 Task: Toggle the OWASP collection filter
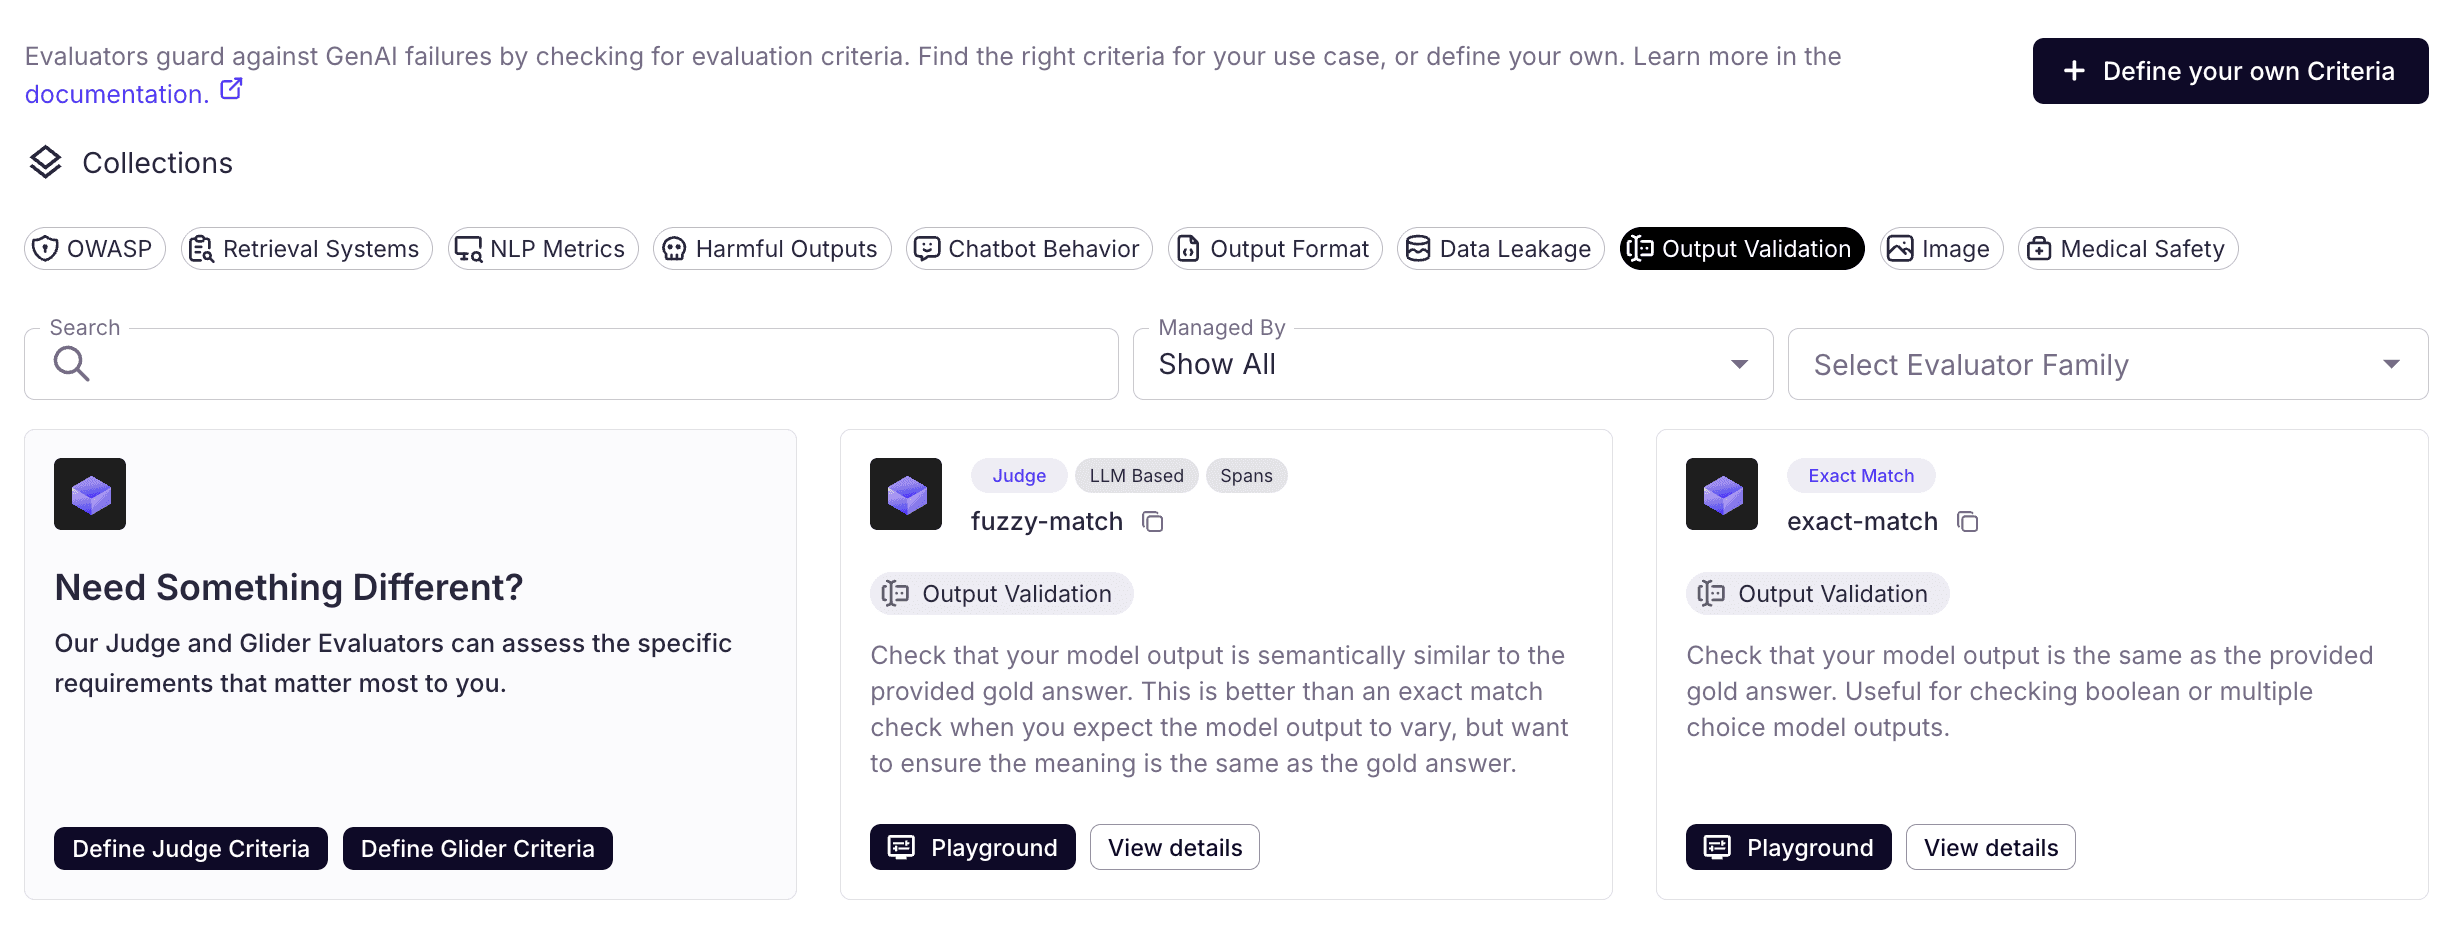tap(95, 249)
